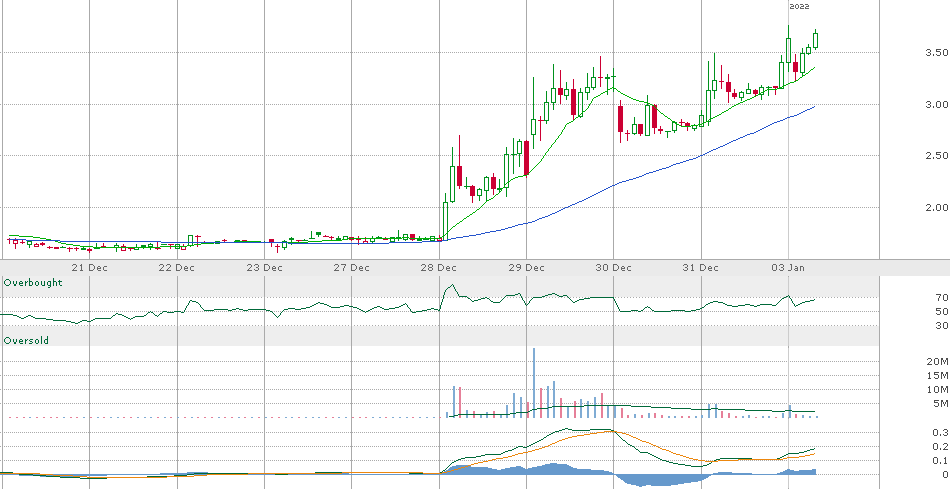Click the 3.50 price axis label
The width and height of the screenshot is (950, 489).
coord(937,53)
